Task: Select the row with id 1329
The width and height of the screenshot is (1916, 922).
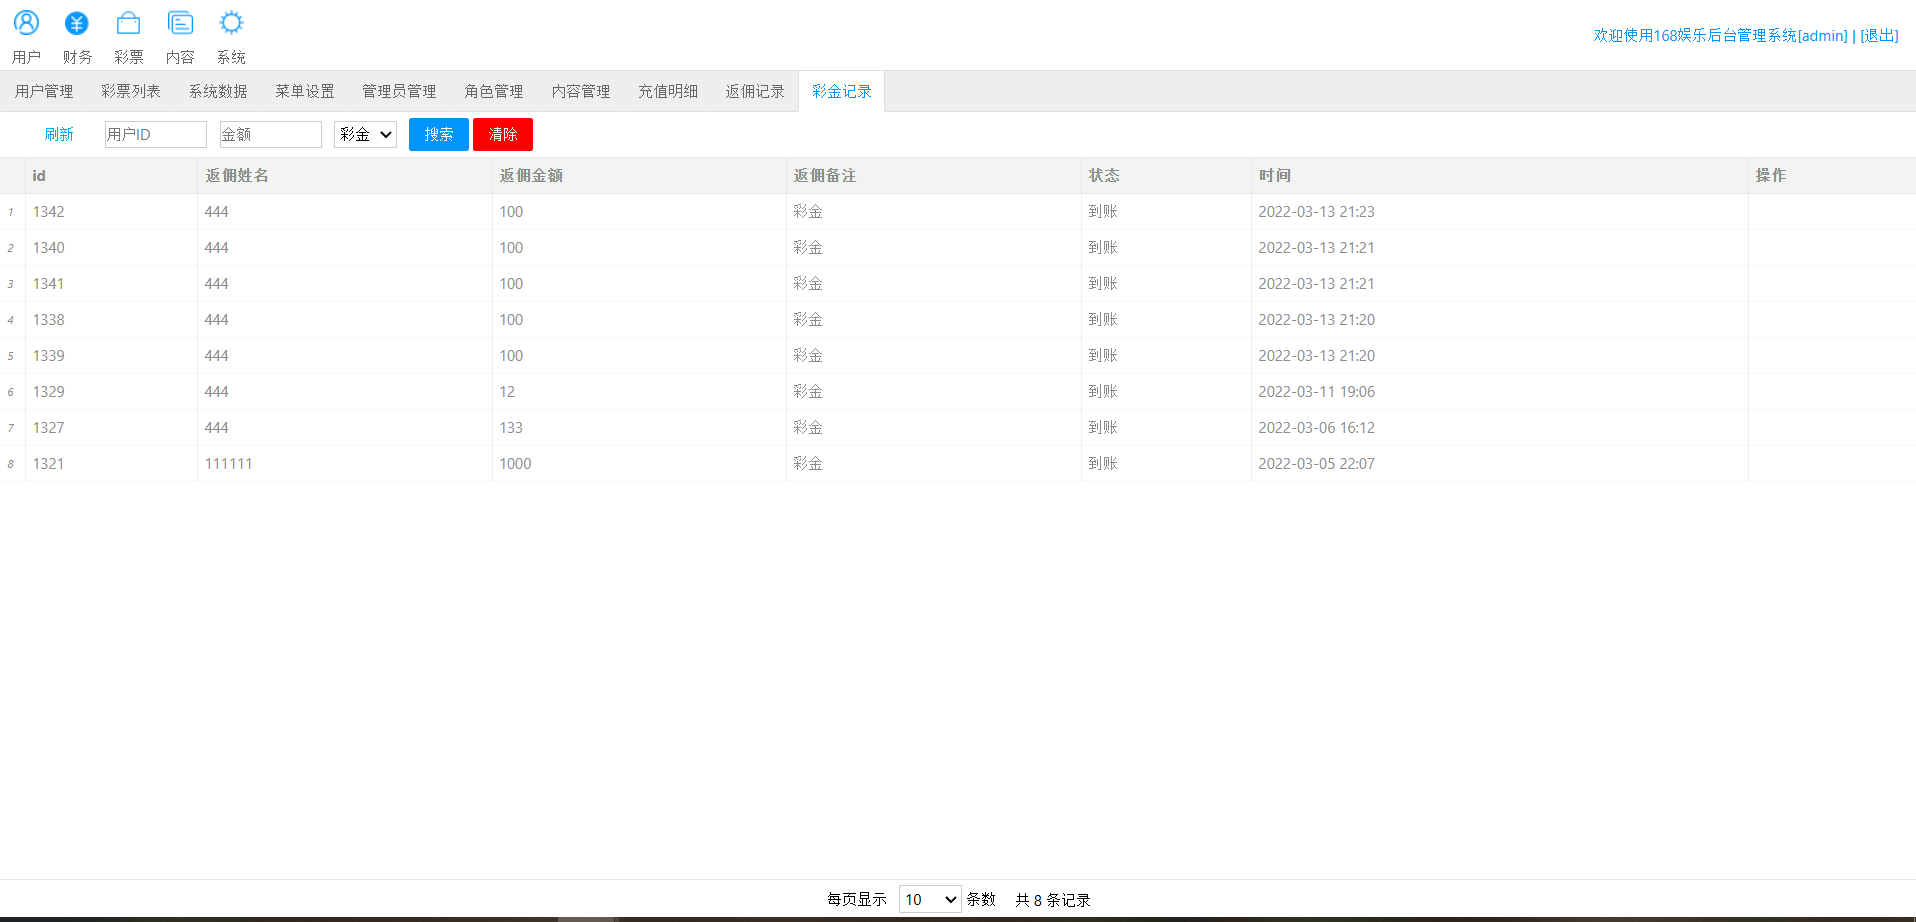Action: (x=958, y=391)
